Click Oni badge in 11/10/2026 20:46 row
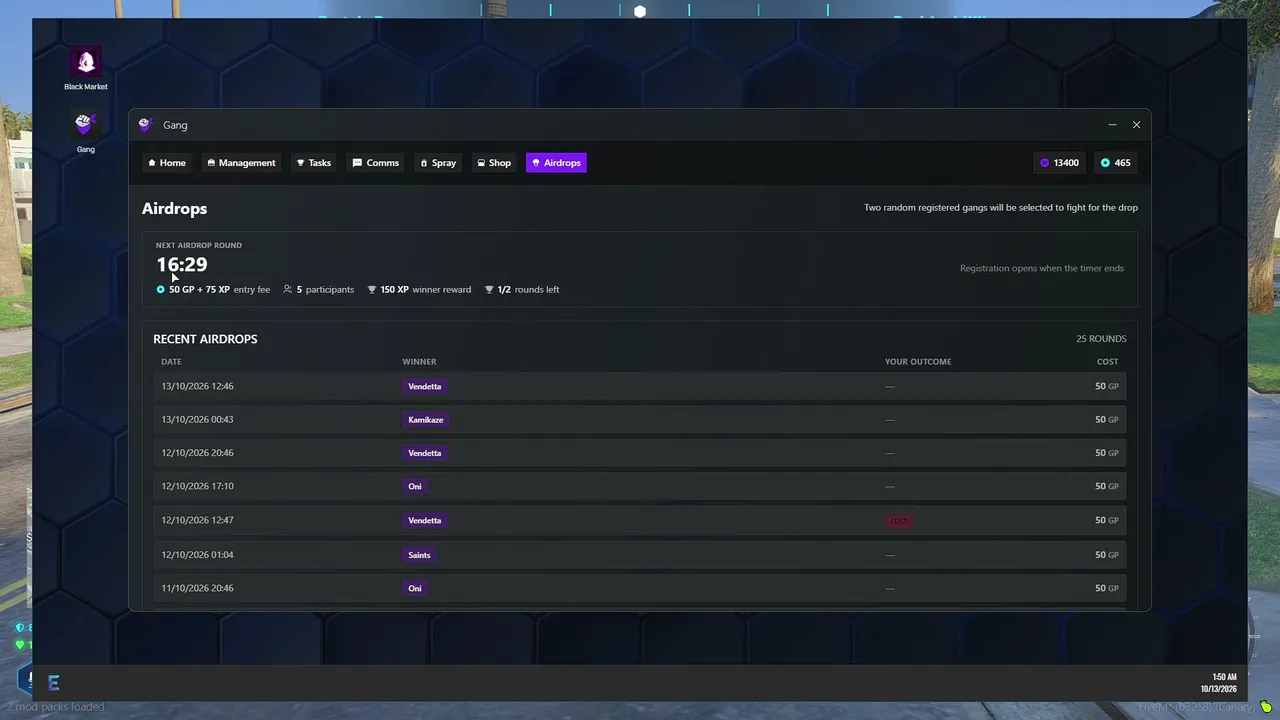The image size is (1280, 720). coord(415,589)
